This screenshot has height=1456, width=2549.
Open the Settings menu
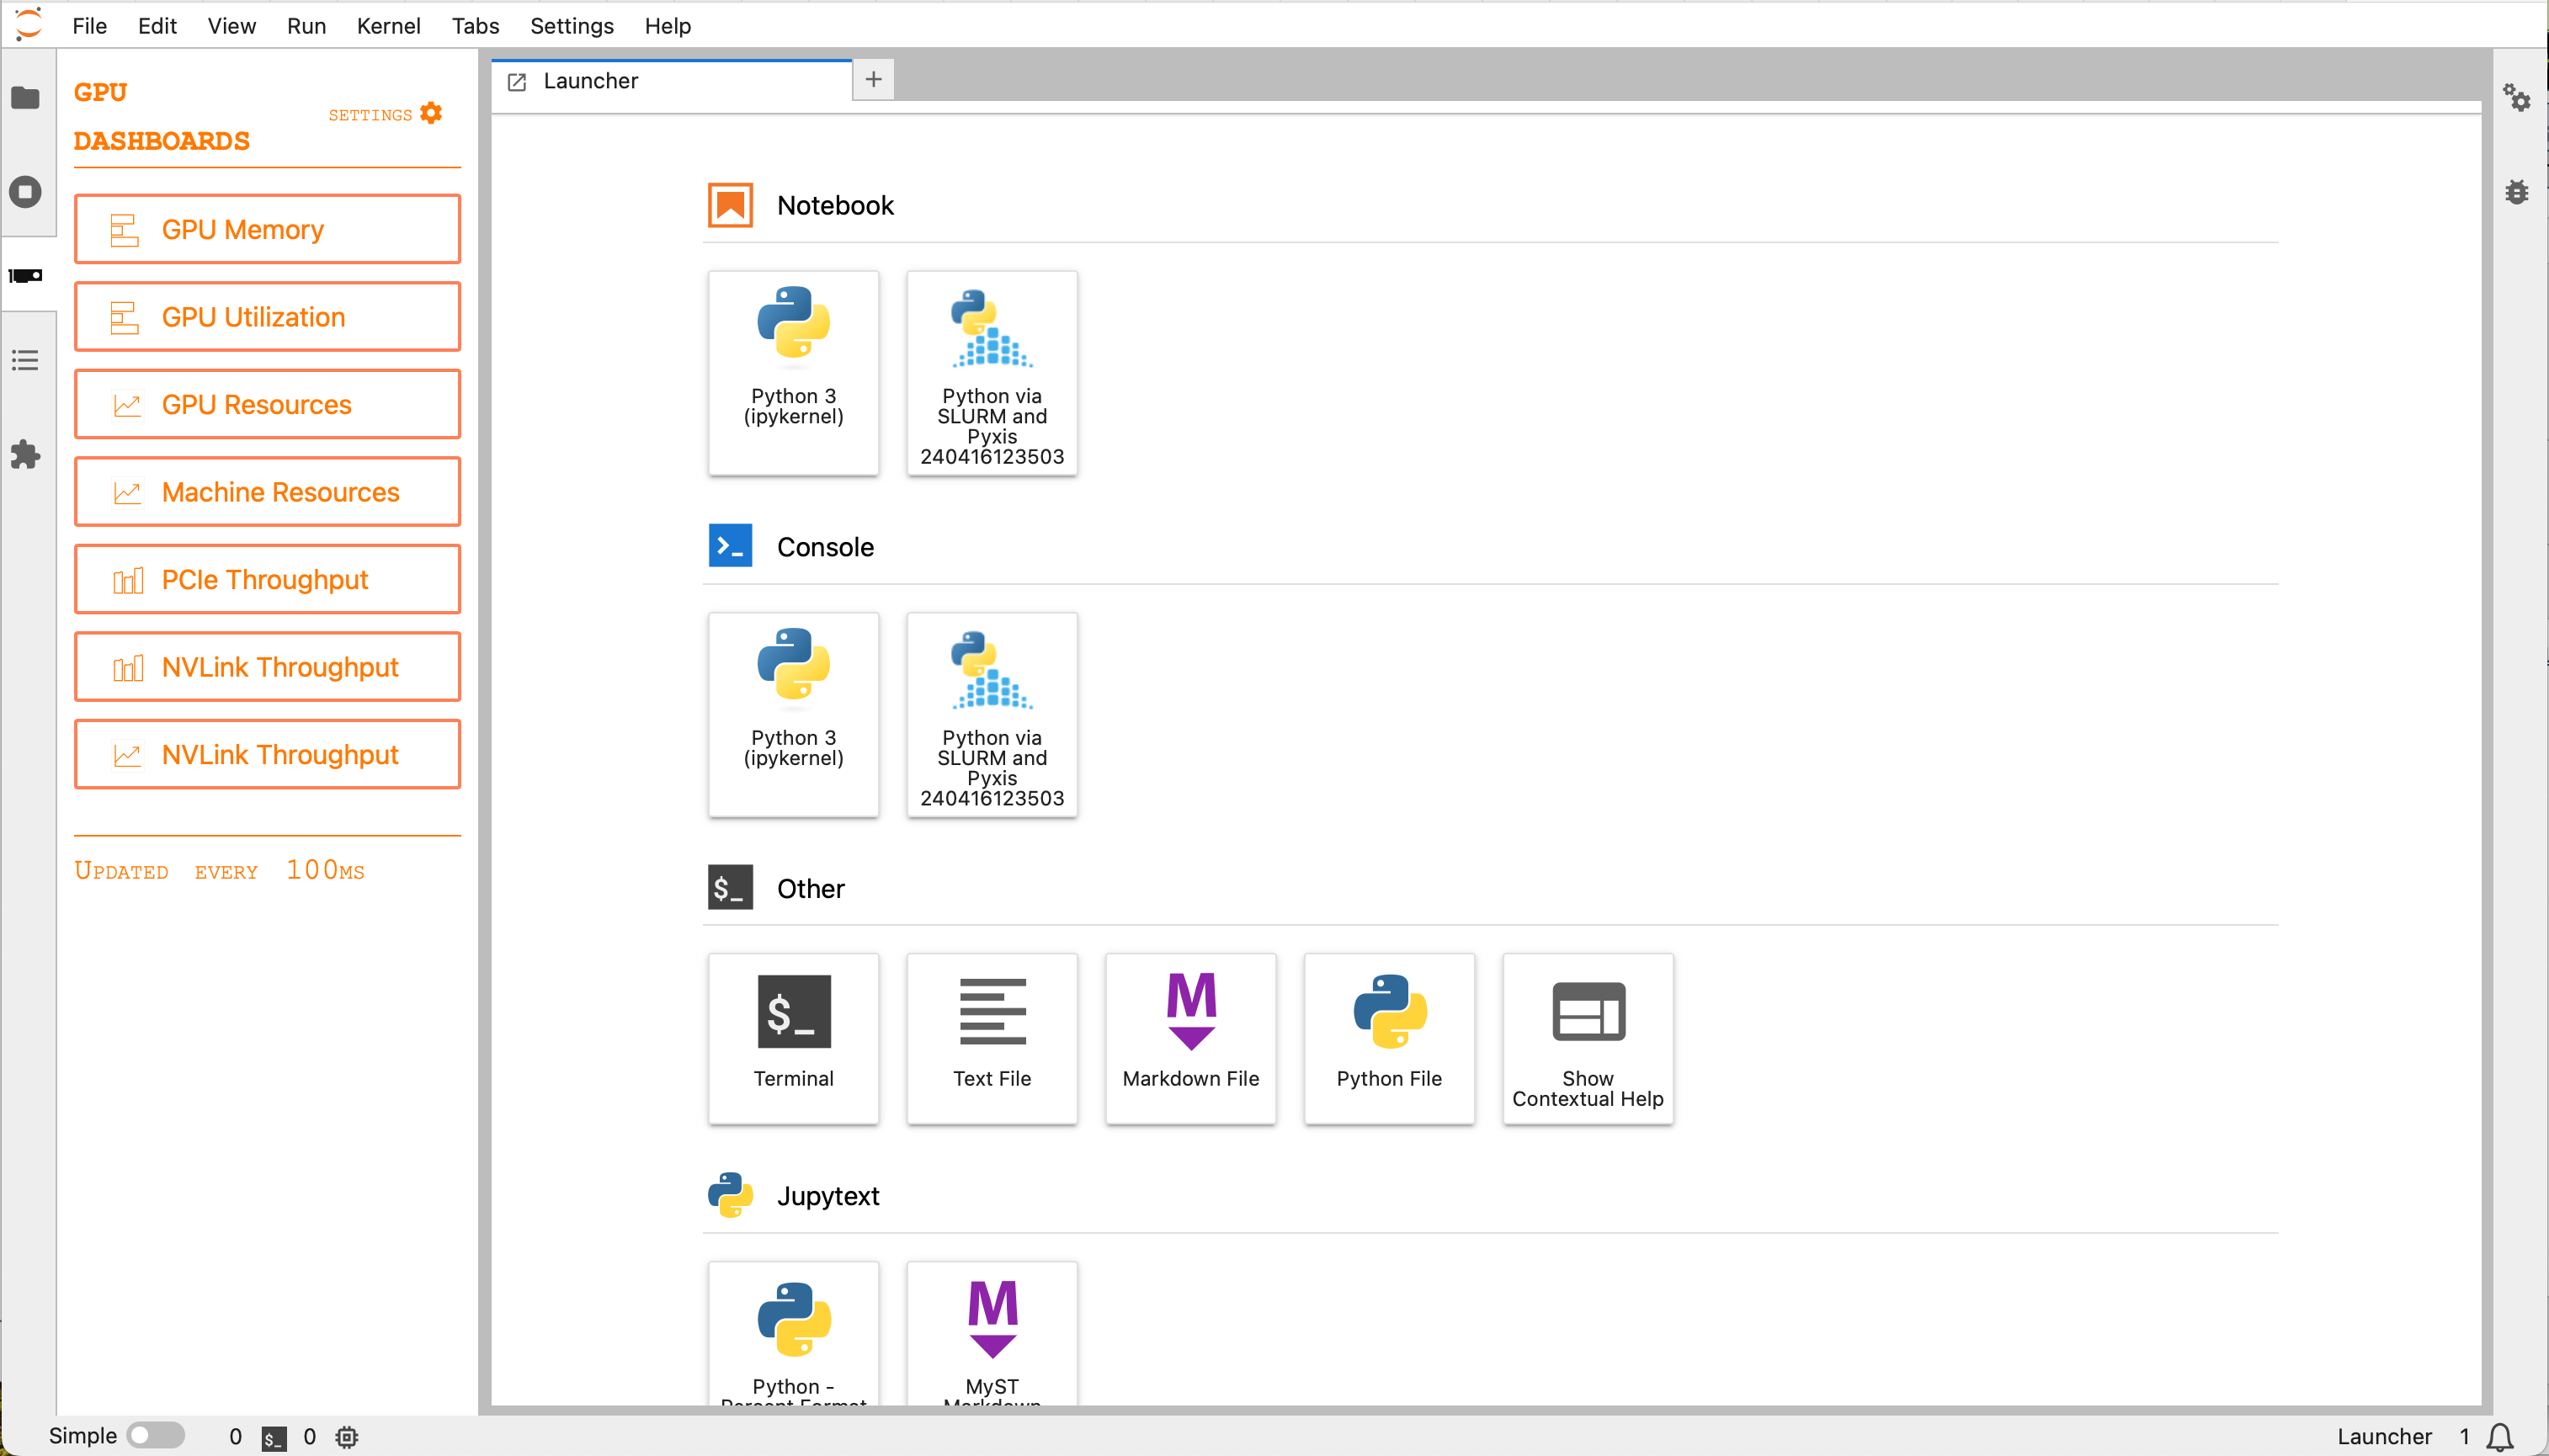571,25
